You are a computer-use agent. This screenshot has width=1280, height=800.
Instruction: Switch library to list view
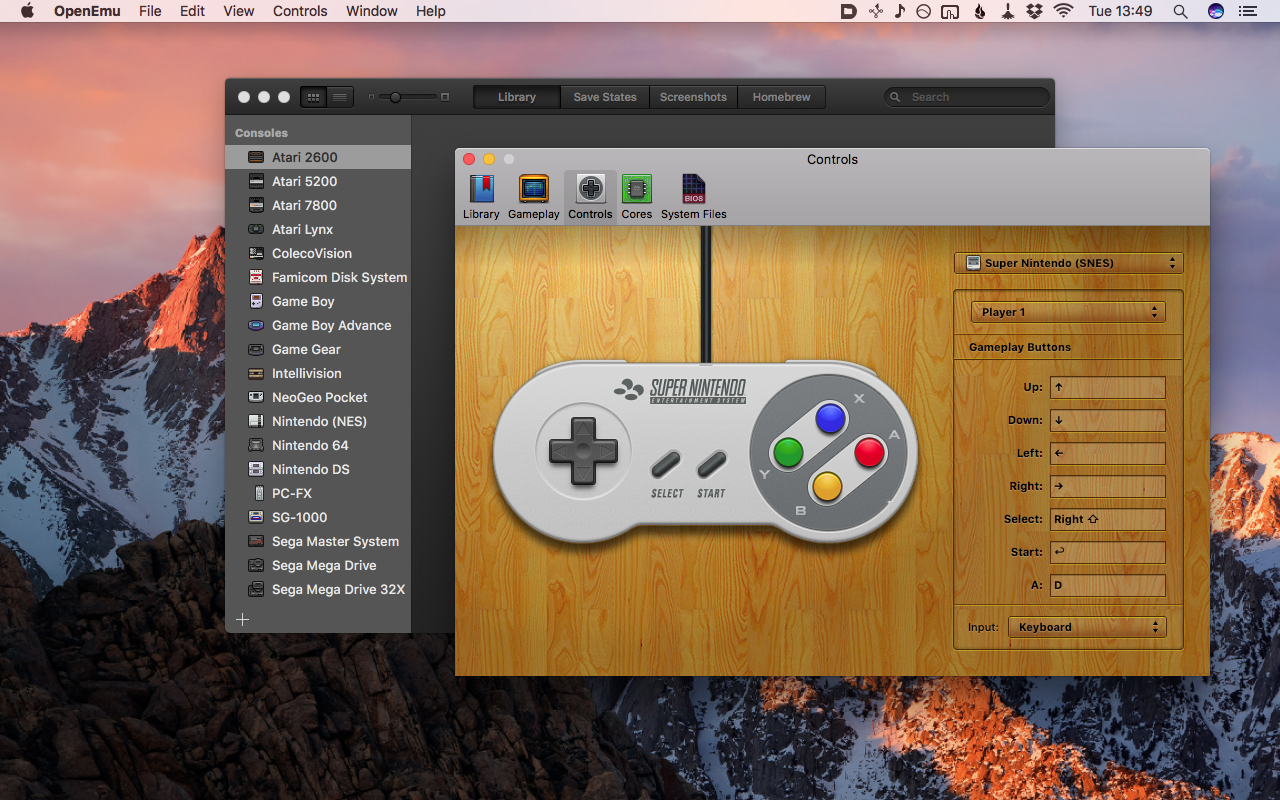coord(340,97)
